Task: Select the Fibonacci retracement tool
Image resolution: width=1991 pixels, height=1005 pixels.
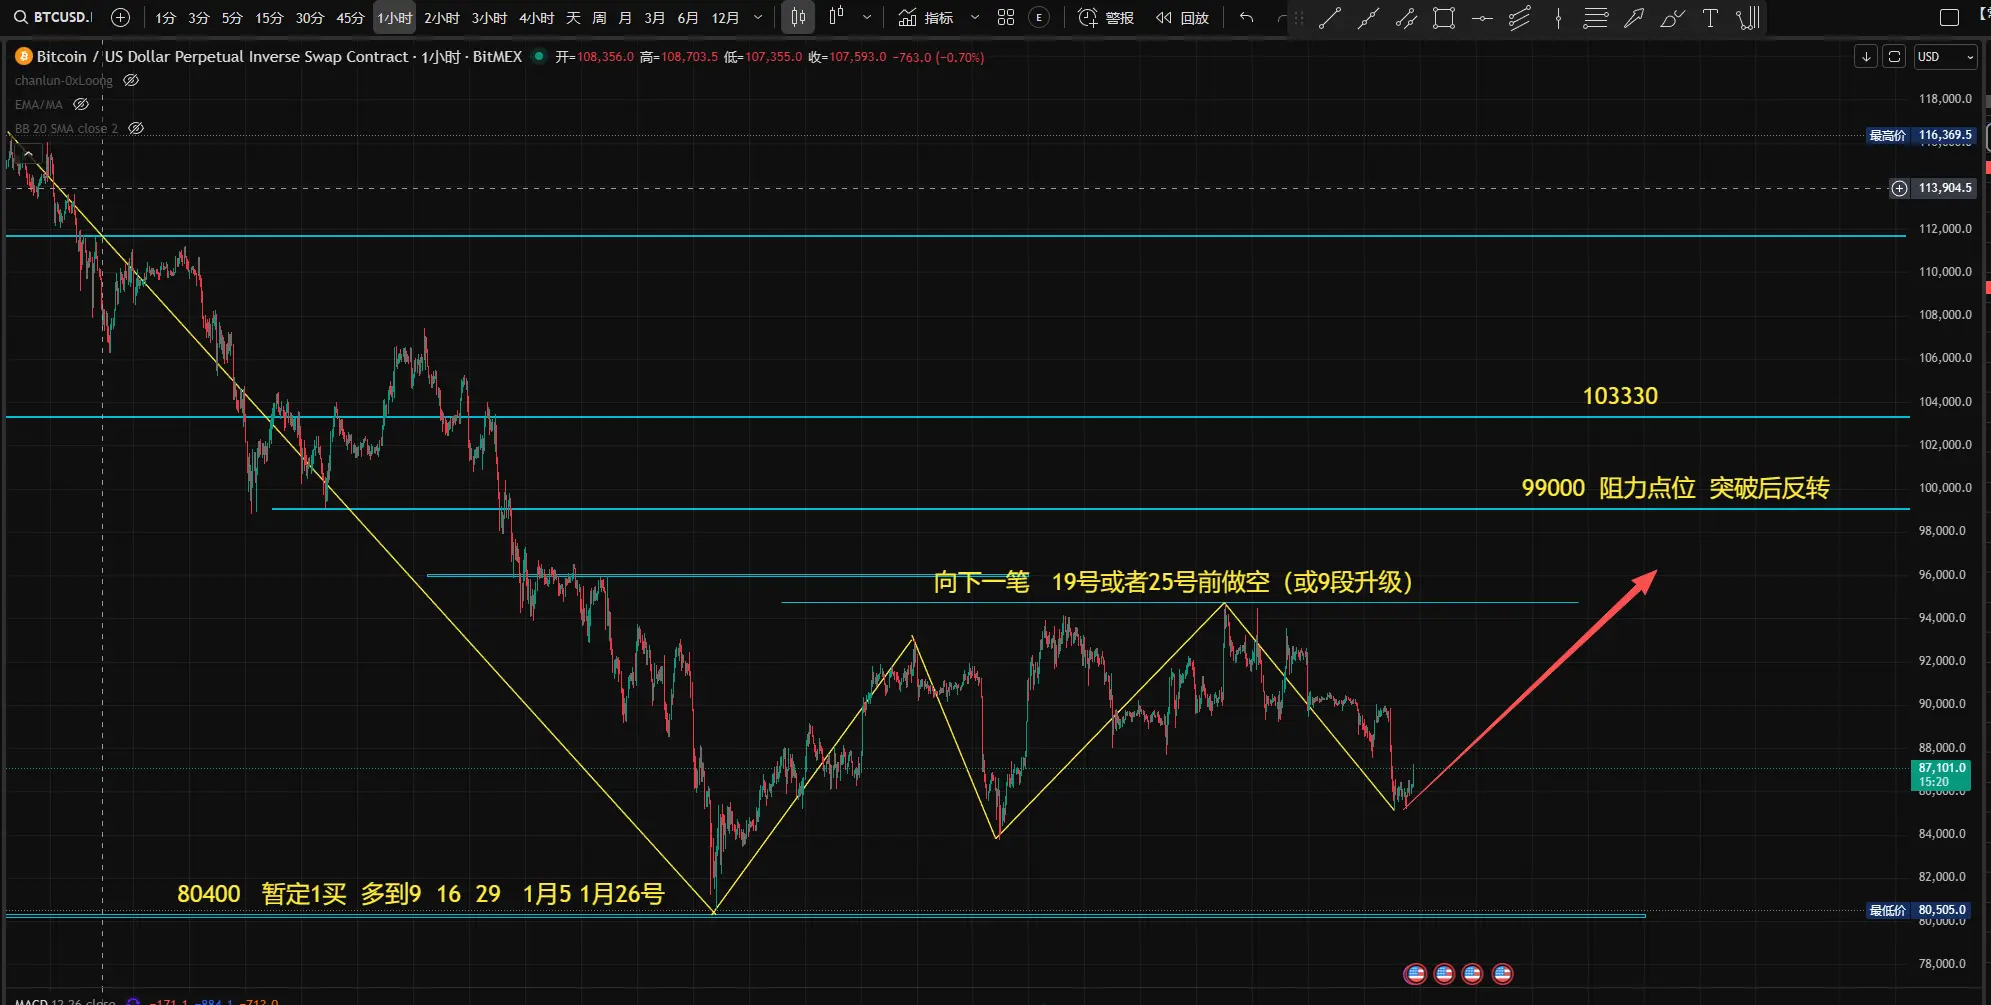Action: click(x=1596, y=18)
